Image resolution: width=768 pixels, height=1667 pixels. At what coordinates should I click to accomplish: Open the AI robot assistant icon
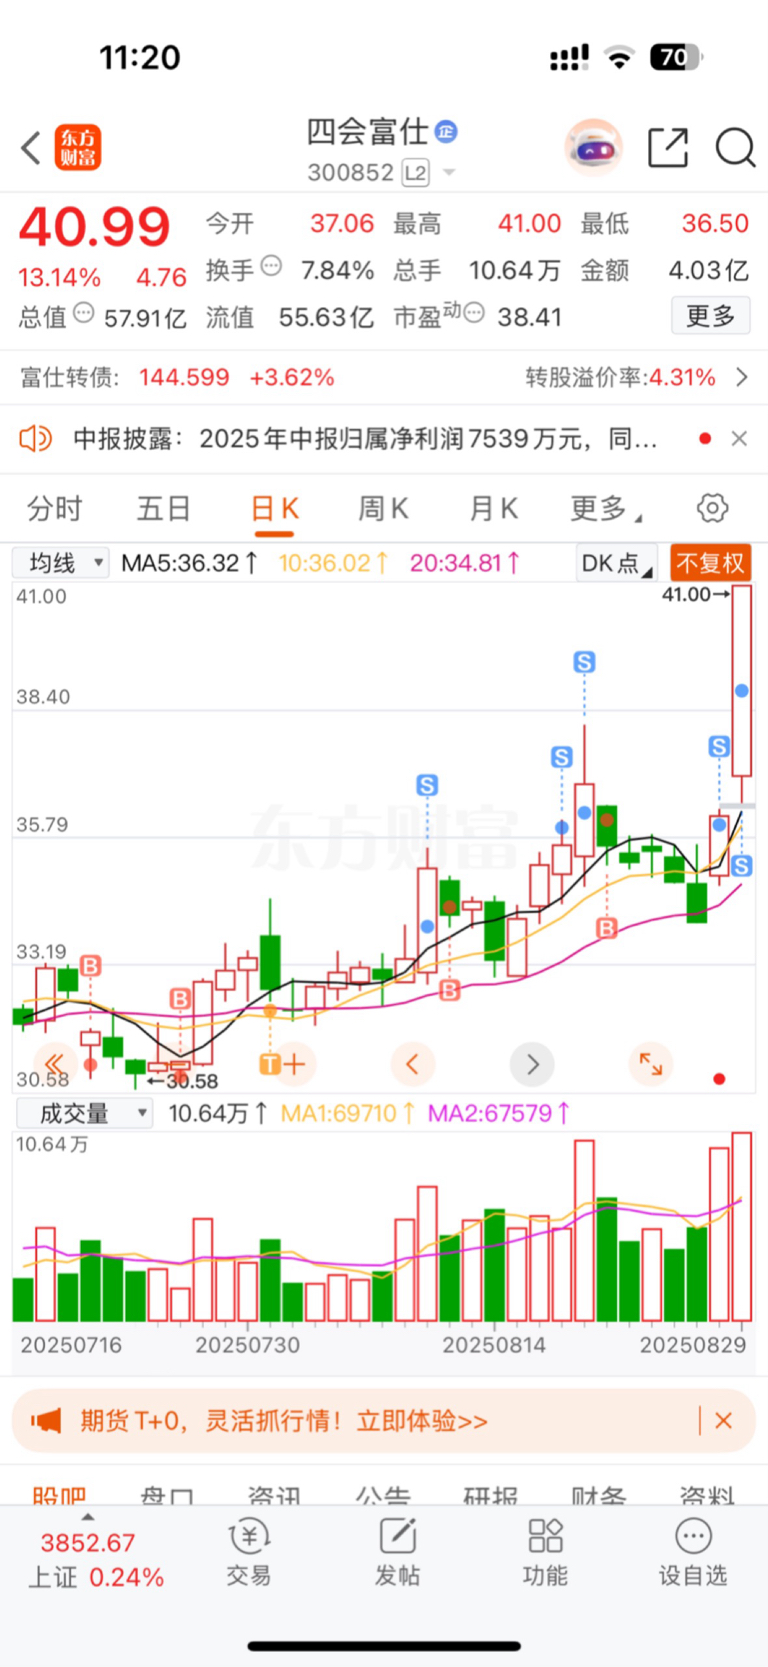tap(593, 148)
